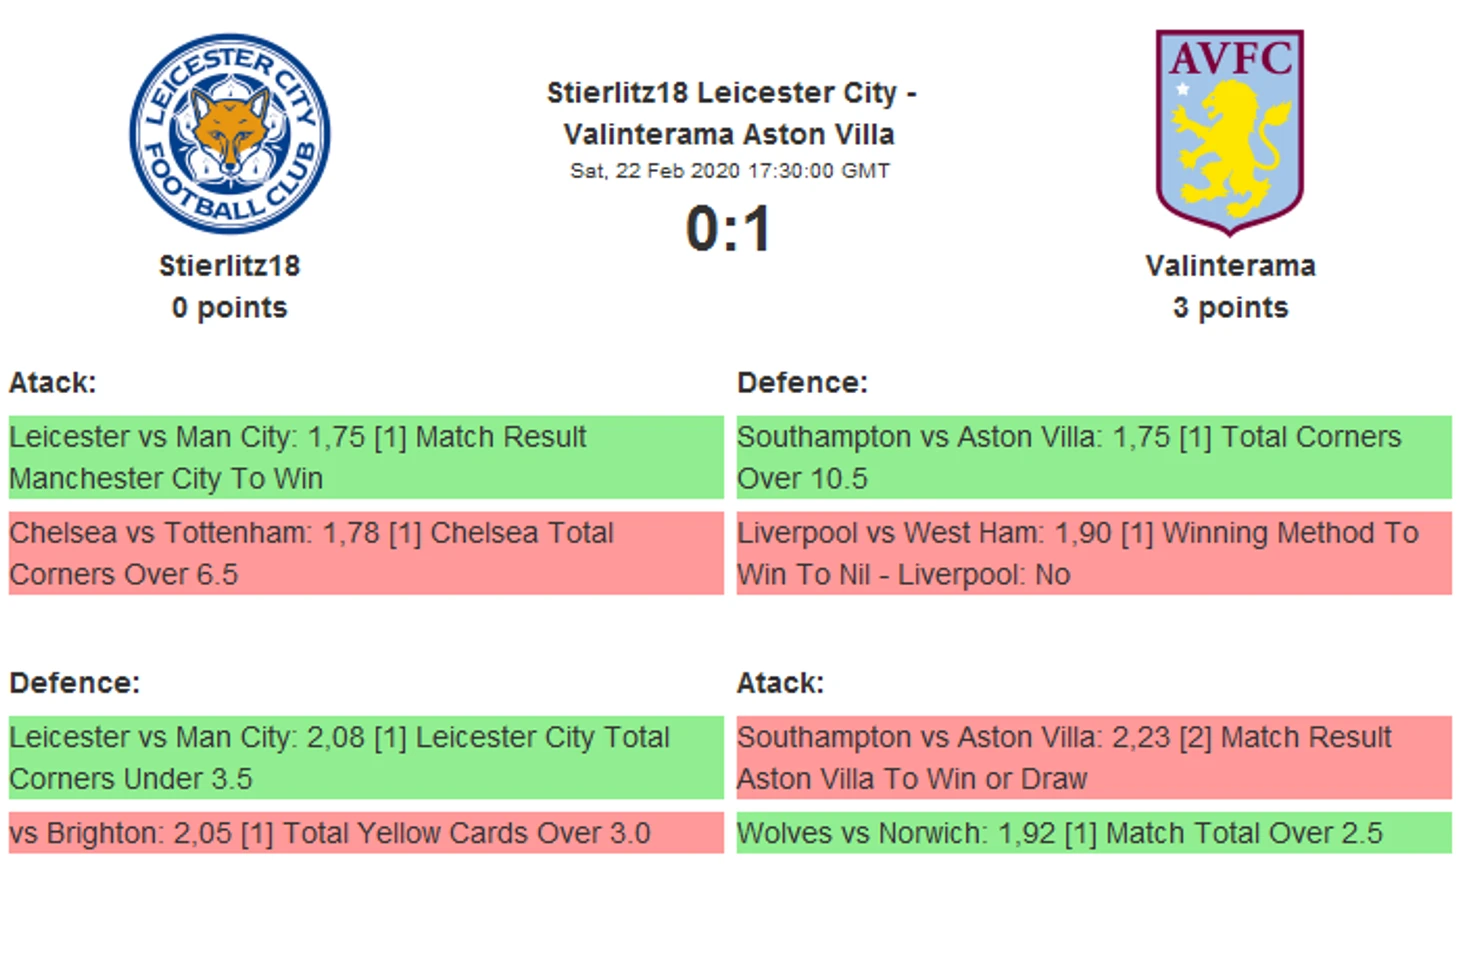Click the lower-left Defence: section heading
Viewport: 1460px width, 959px height.
pyautogui.click(x=75, y=683)
